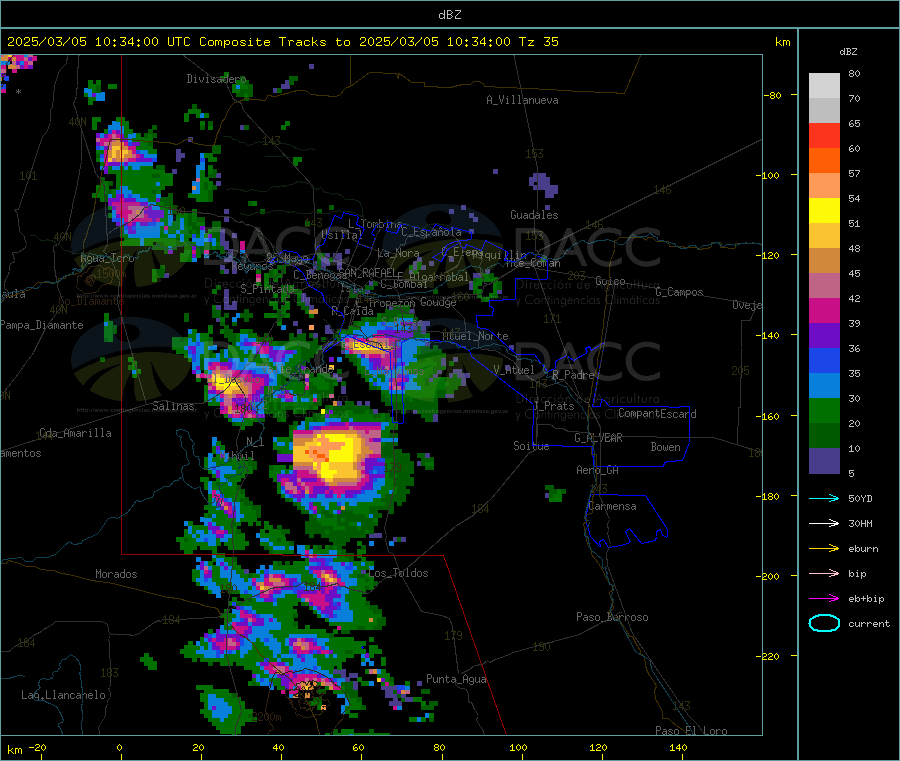Click the 'Morados' place label
Screen dimensions: 900x761
[116, 574]
